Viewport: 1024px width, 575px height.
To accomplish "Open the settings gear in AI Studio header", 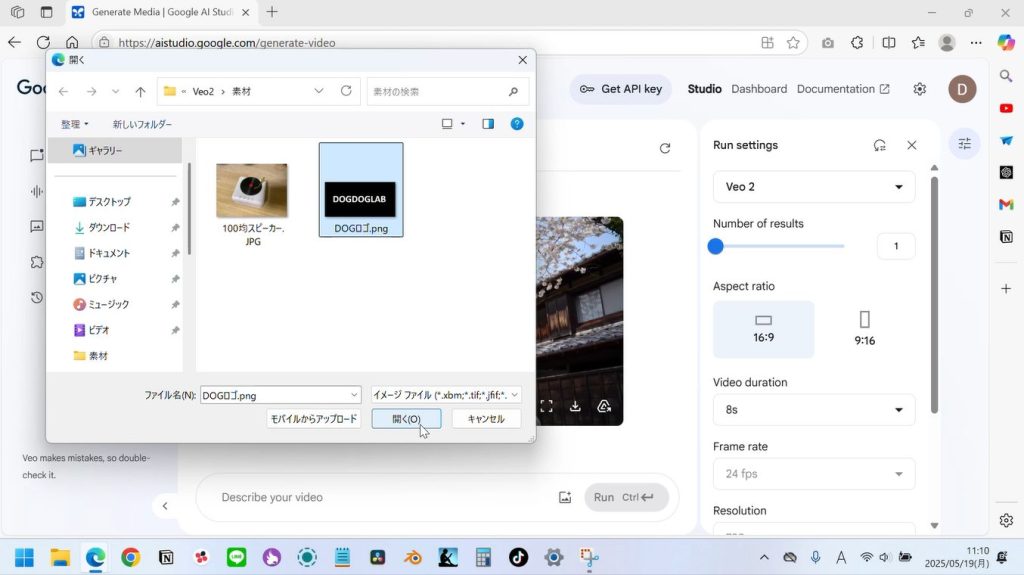I will coord(919,89).
